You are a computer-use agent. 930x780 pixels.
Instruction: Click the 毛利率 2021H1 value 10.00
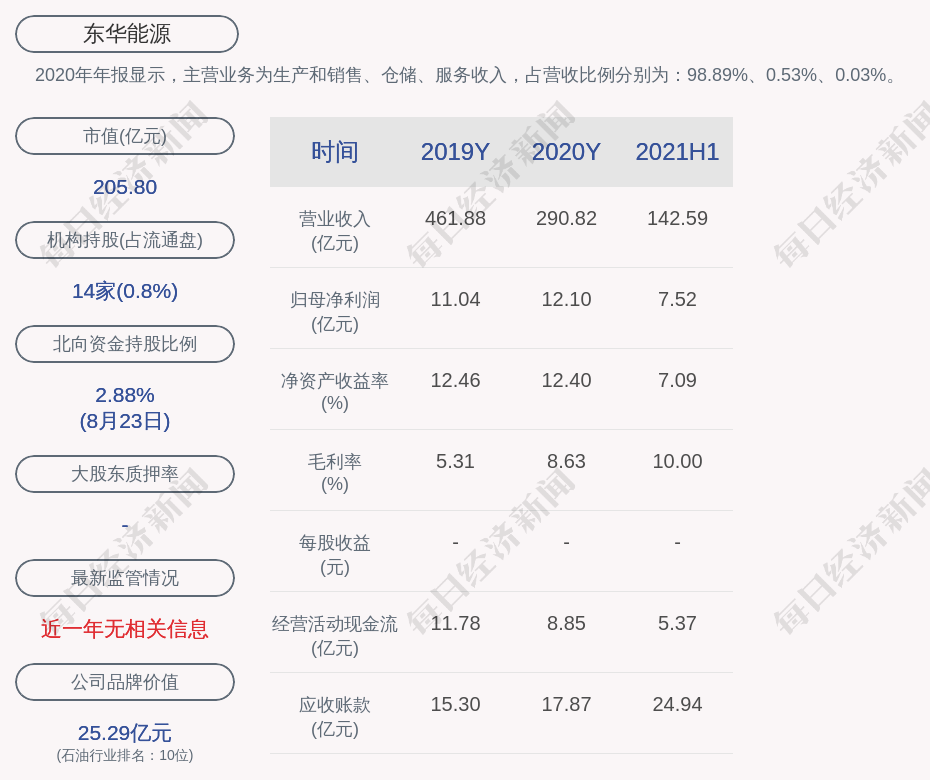(677, 461)
